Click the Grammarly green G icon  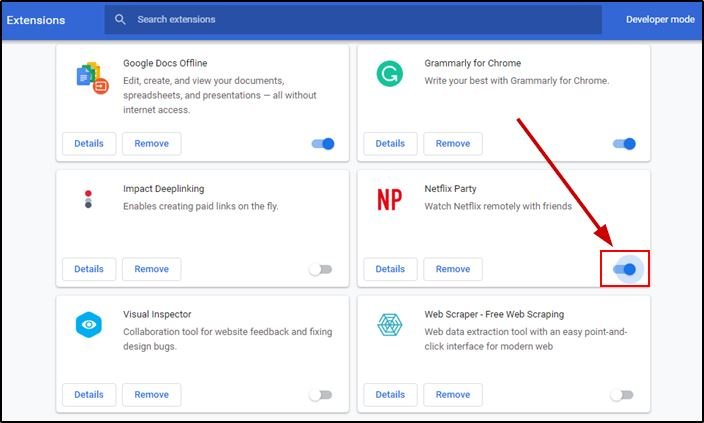tap(389, 74)
